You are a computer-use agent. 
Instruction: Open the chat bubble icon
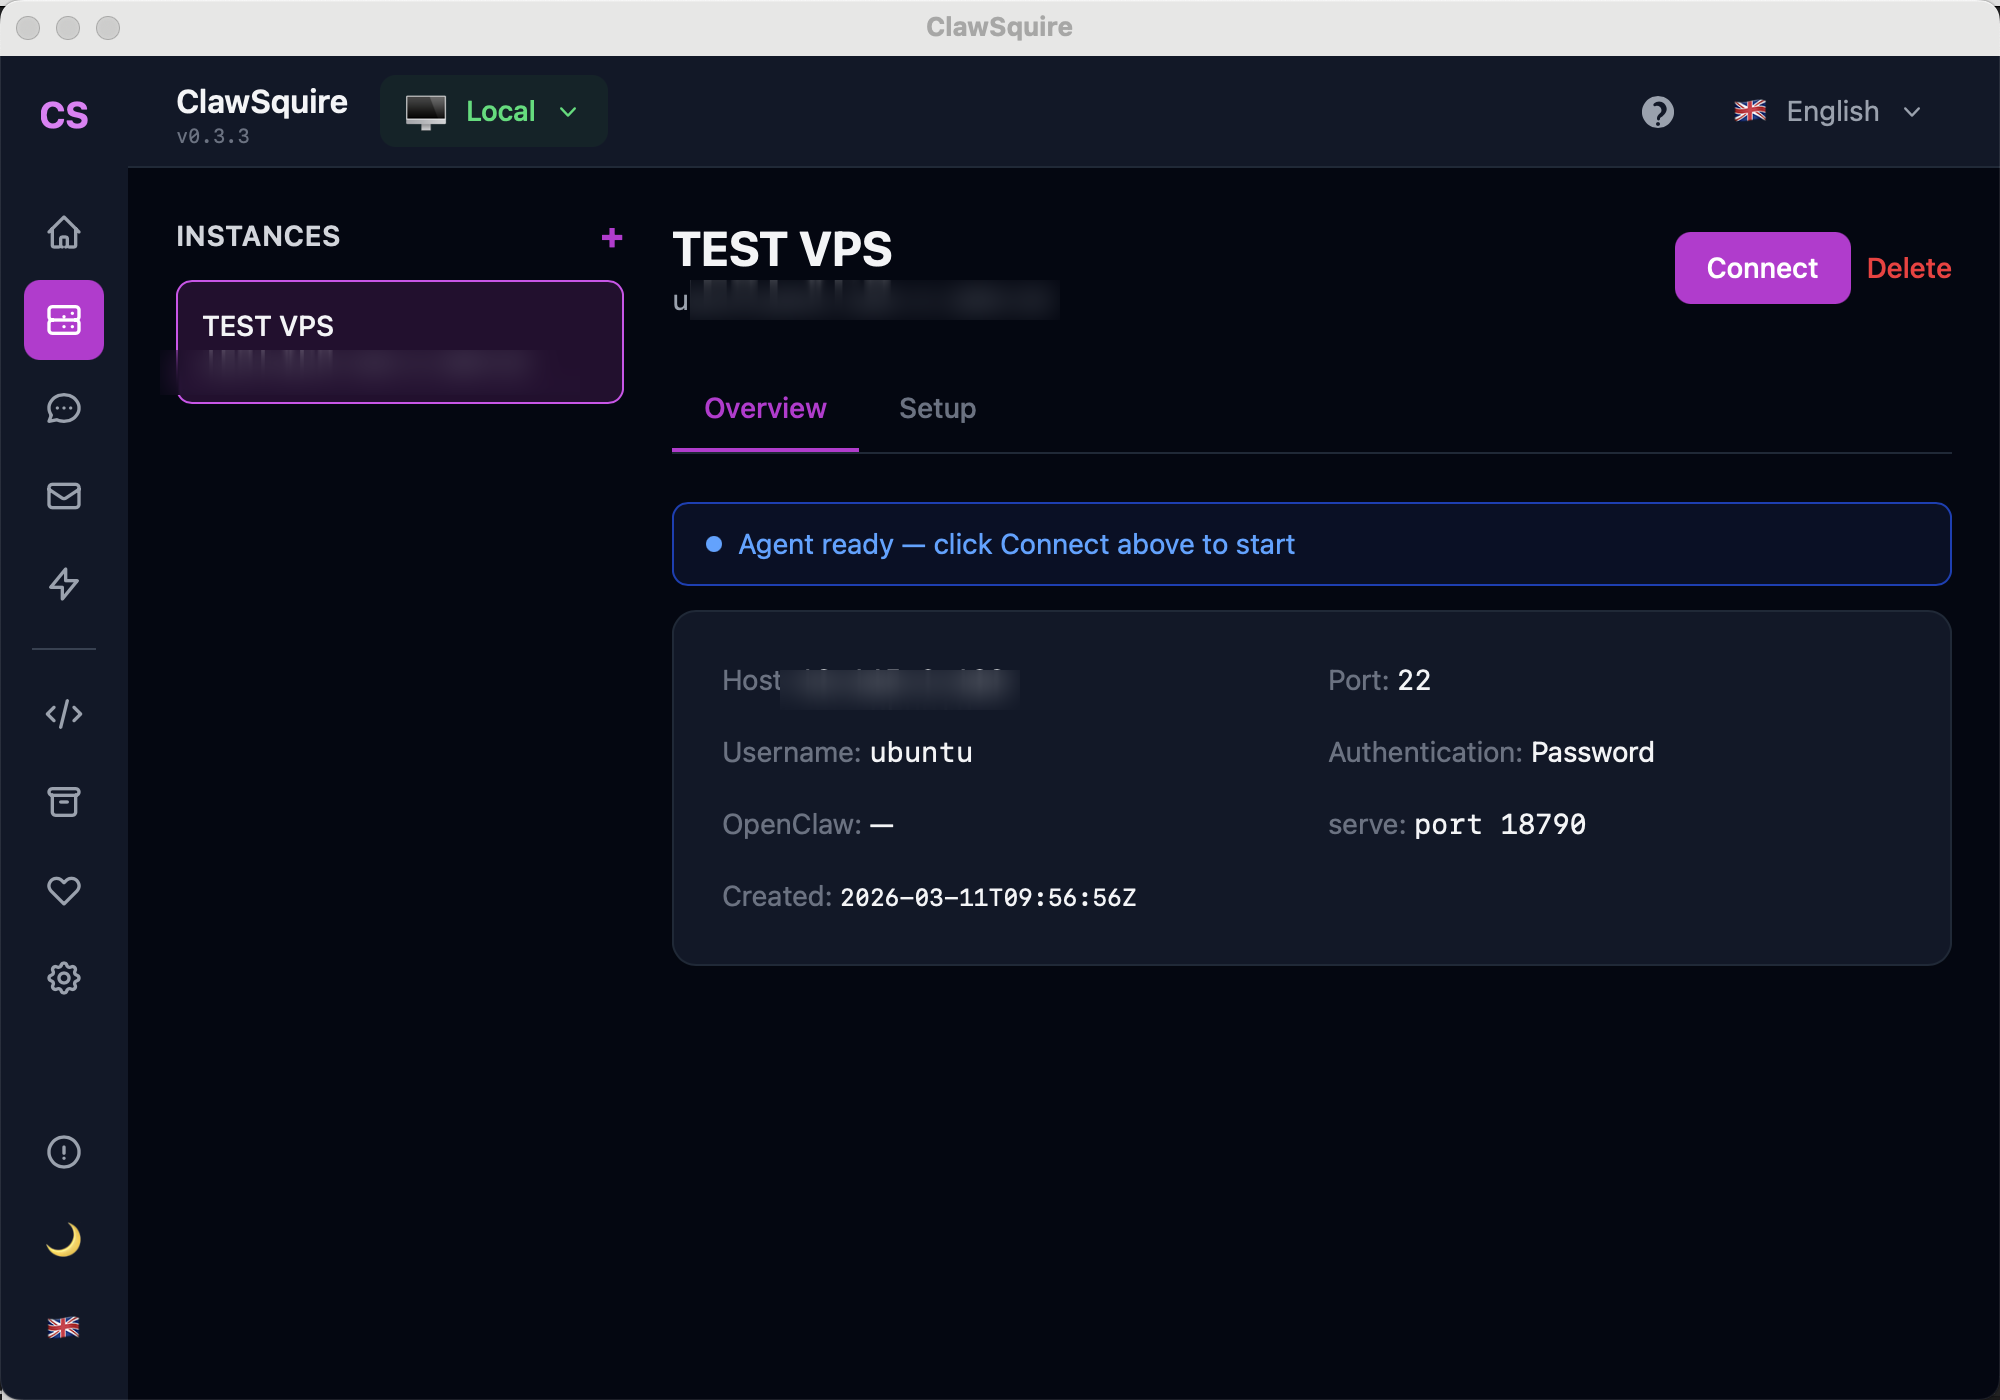pos(64,408)
